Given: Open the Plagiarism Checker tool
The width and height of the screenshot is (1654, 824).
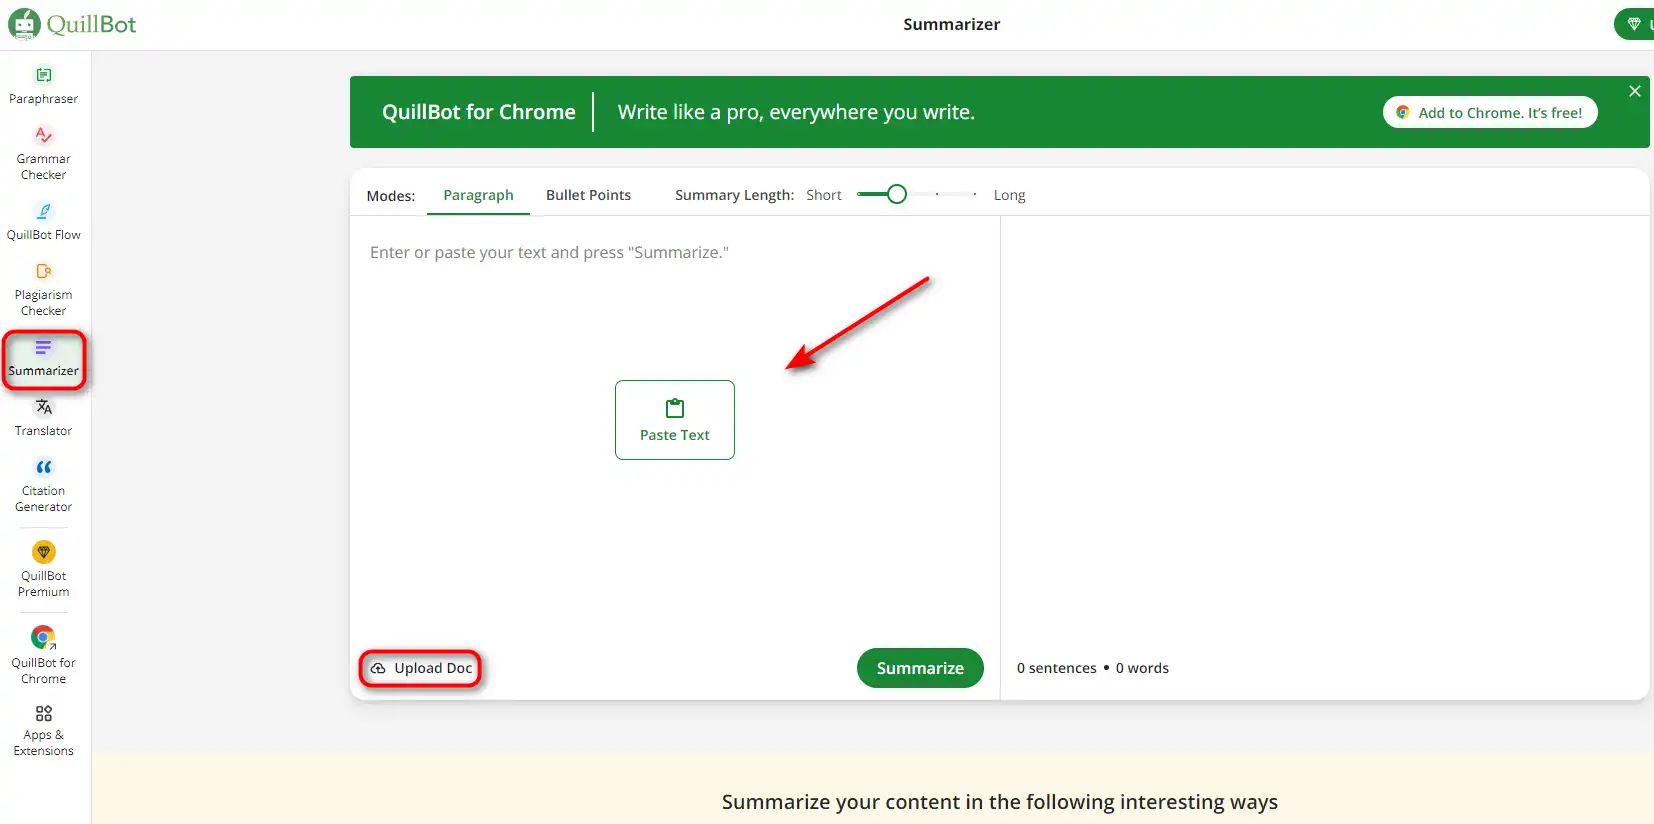Looking at the screenshot, I should [43, 289].
